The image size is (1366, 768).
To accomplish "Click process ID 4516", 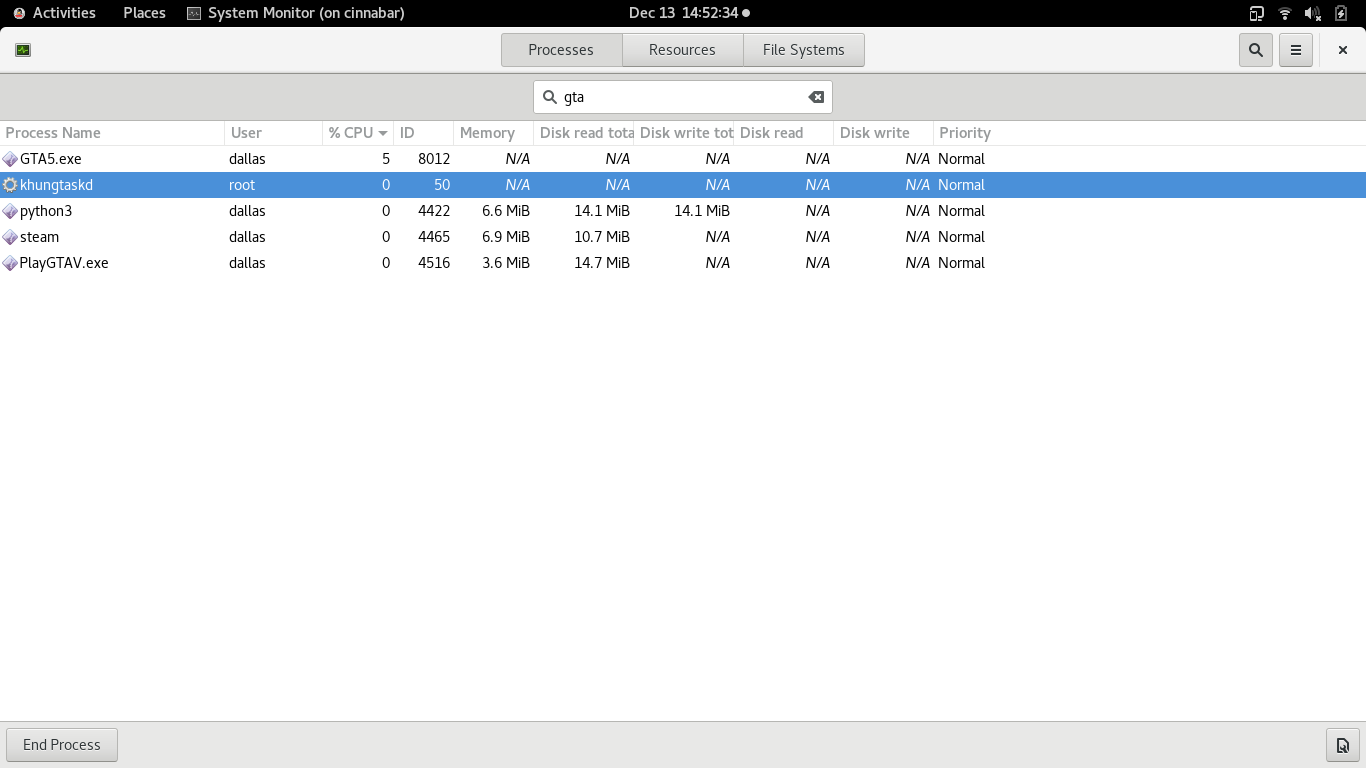I will [x=434, y=263].
